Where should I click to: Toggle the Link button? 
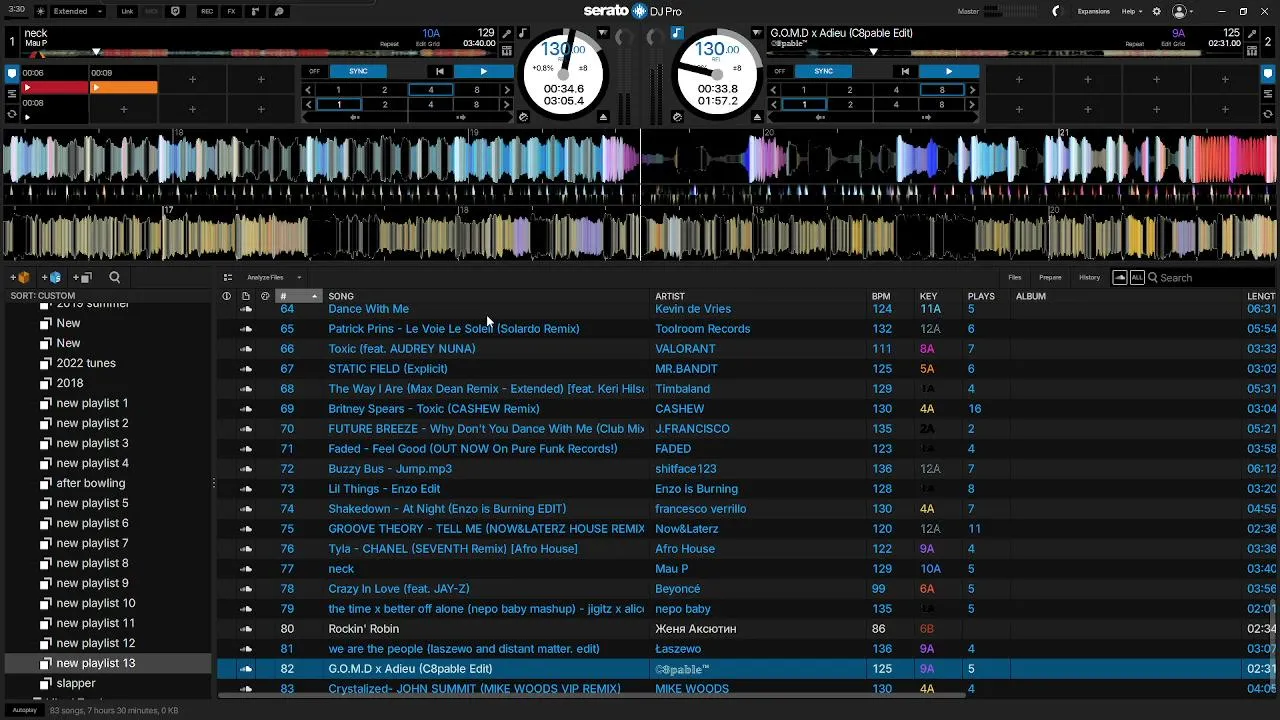(127, 11)
